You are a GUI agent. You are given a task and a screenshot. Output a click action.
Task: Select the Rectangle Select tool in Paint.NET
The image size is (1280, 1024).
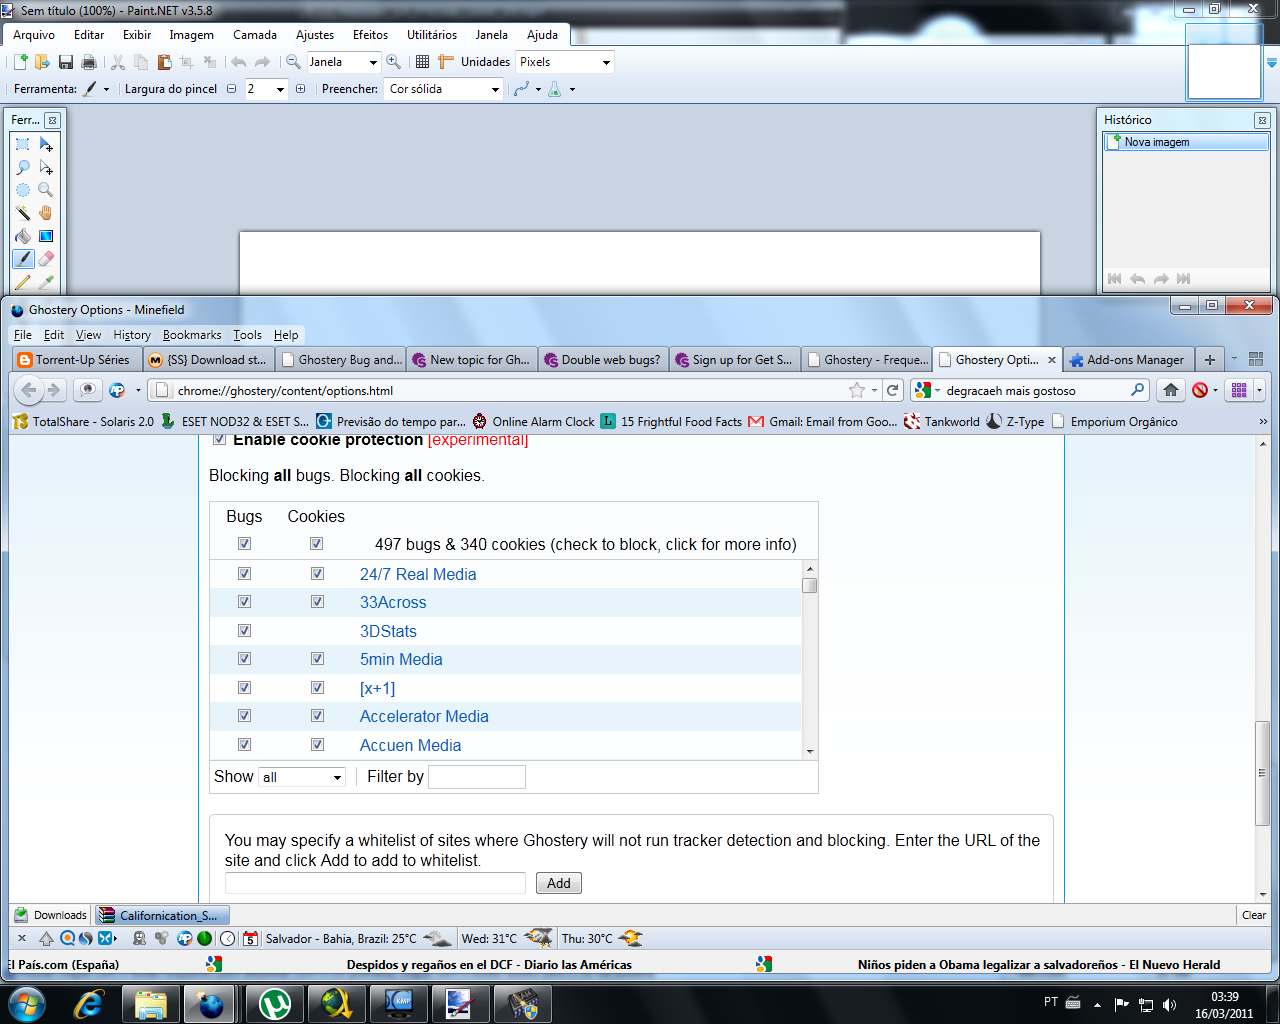click(23, 145)
